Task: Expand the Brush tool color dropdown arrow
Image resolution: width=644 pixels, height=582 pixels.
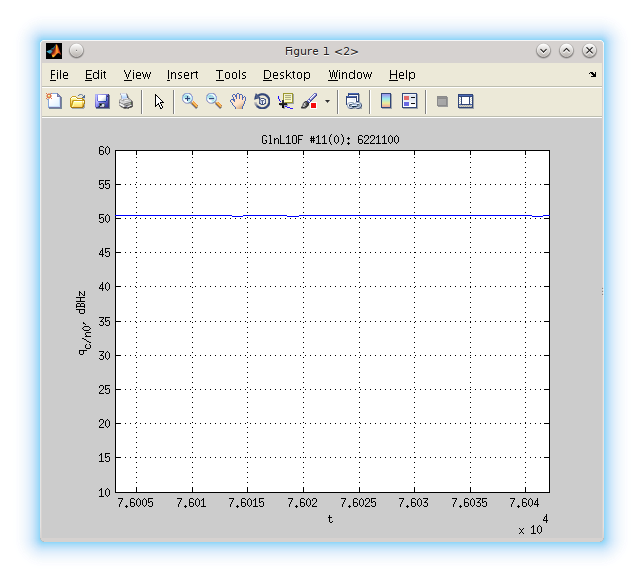Action: (x=327, y=101)
